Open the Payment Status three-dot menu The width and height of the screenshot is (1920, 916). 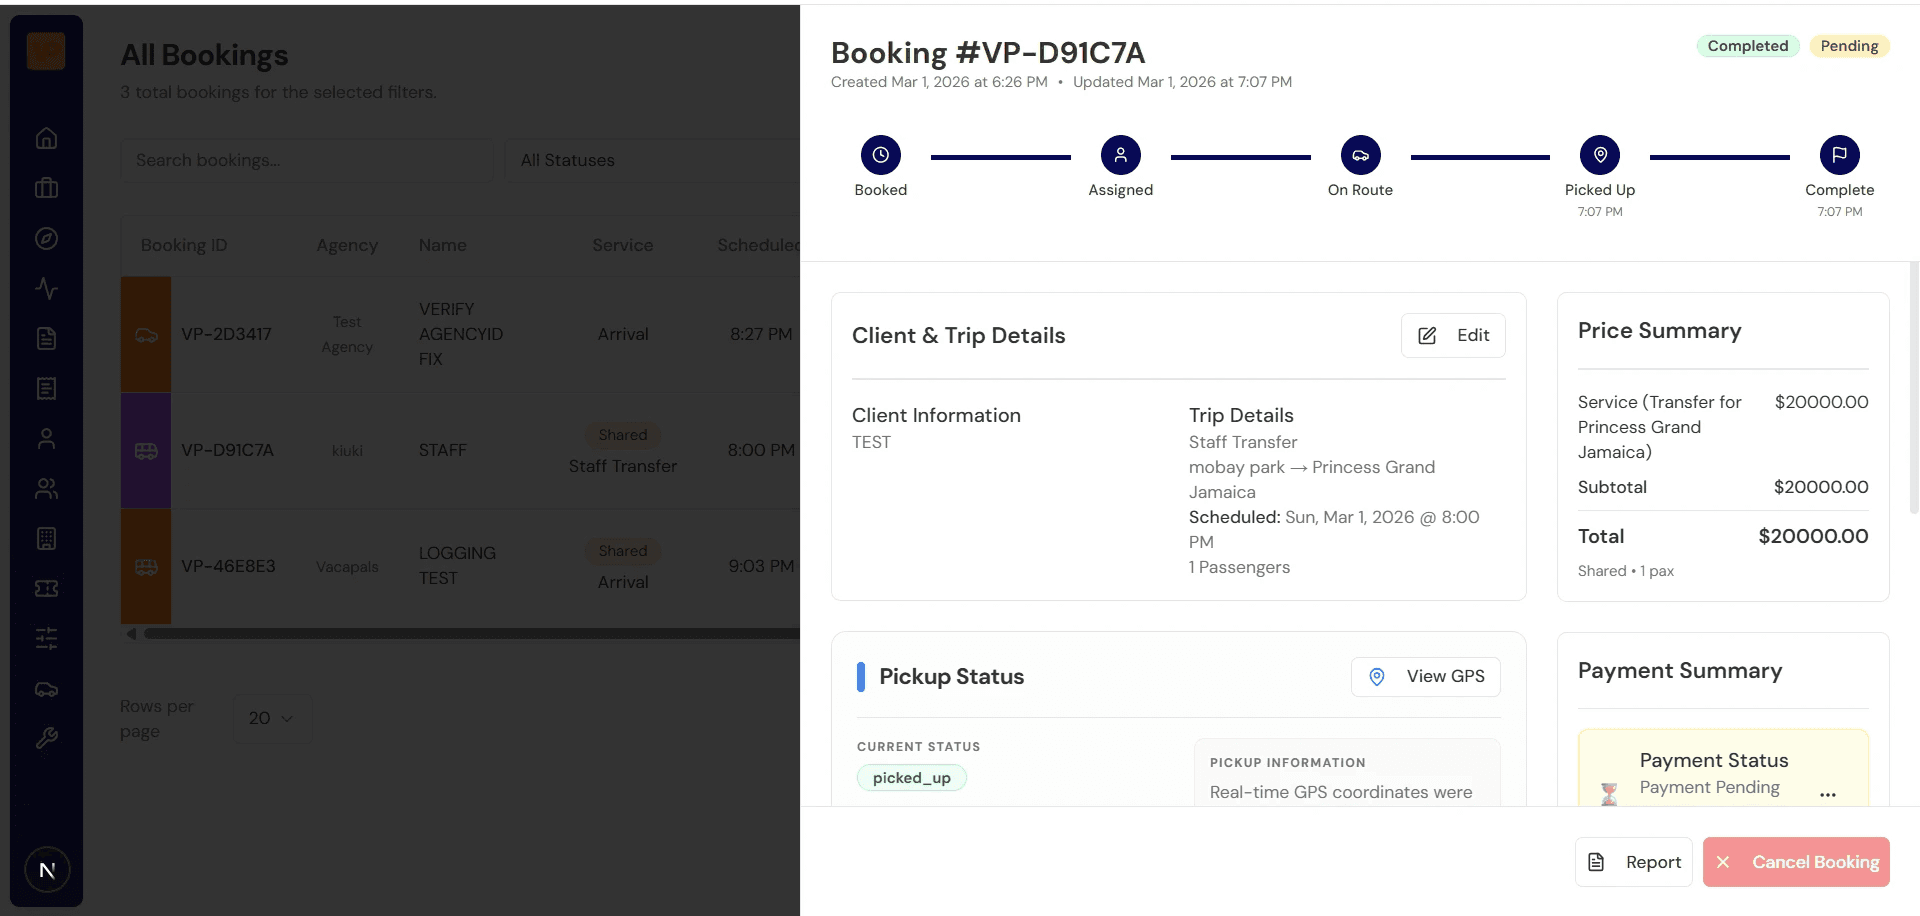(x=1828, y=795)
